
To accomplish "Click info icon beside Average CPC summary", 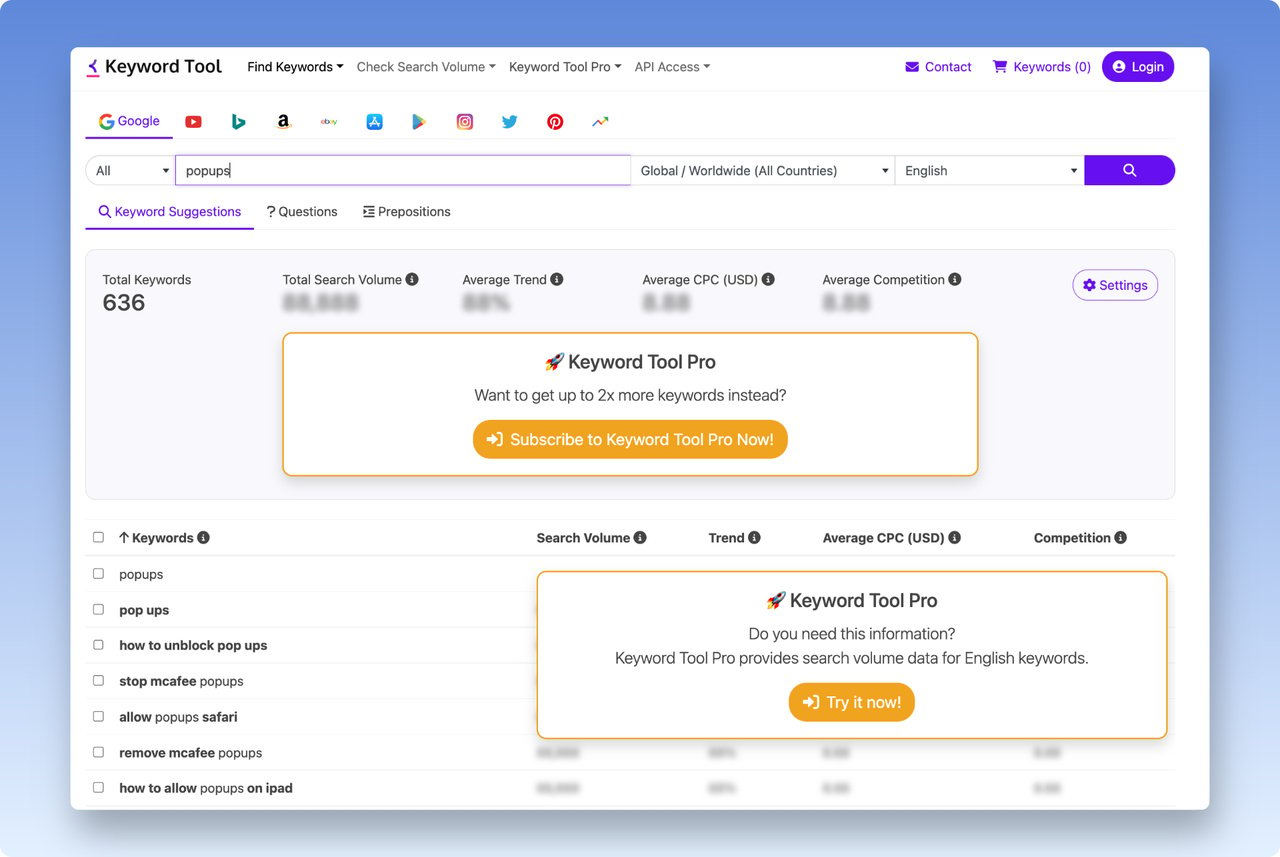I will (x=768, y=280).
